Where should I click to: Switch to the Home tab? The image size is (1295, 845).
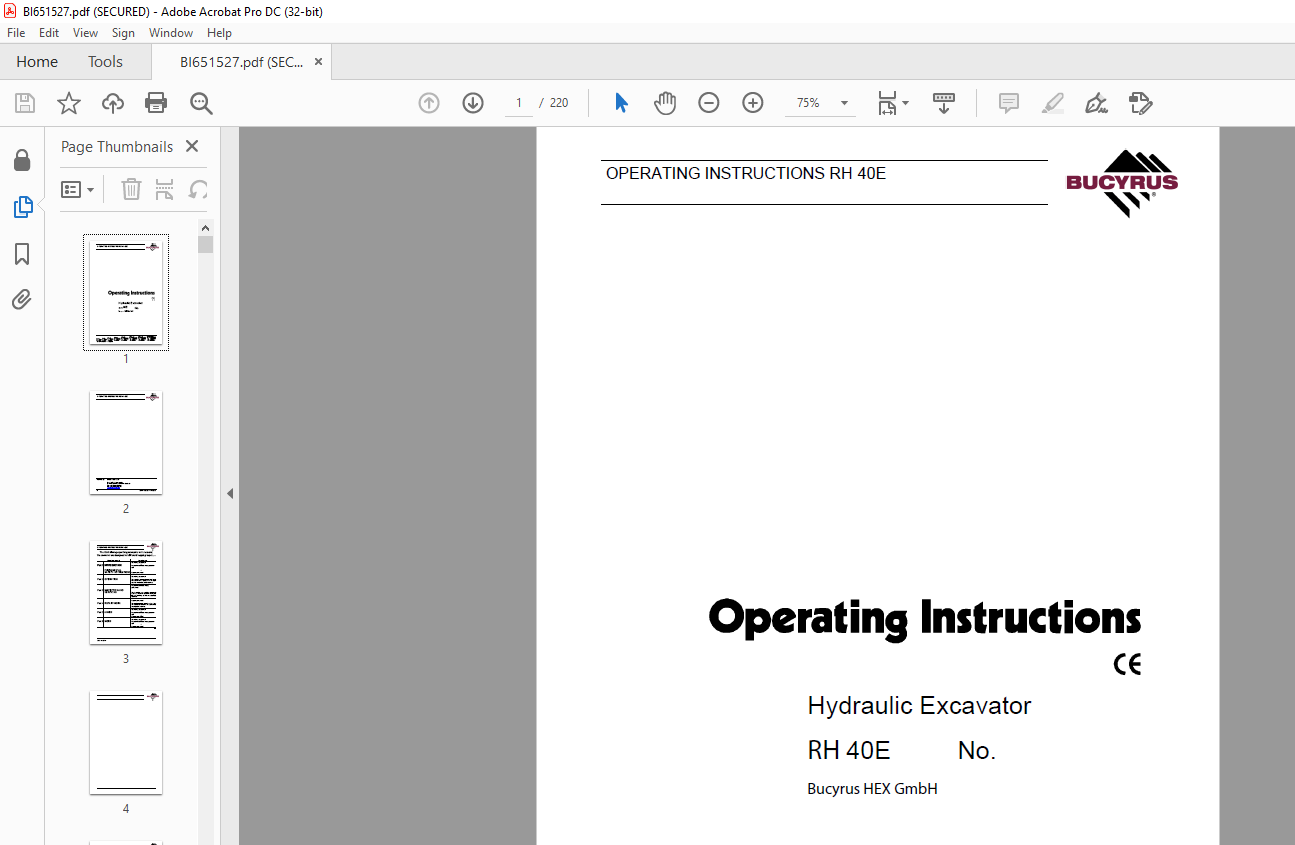[x=37, y=62]
